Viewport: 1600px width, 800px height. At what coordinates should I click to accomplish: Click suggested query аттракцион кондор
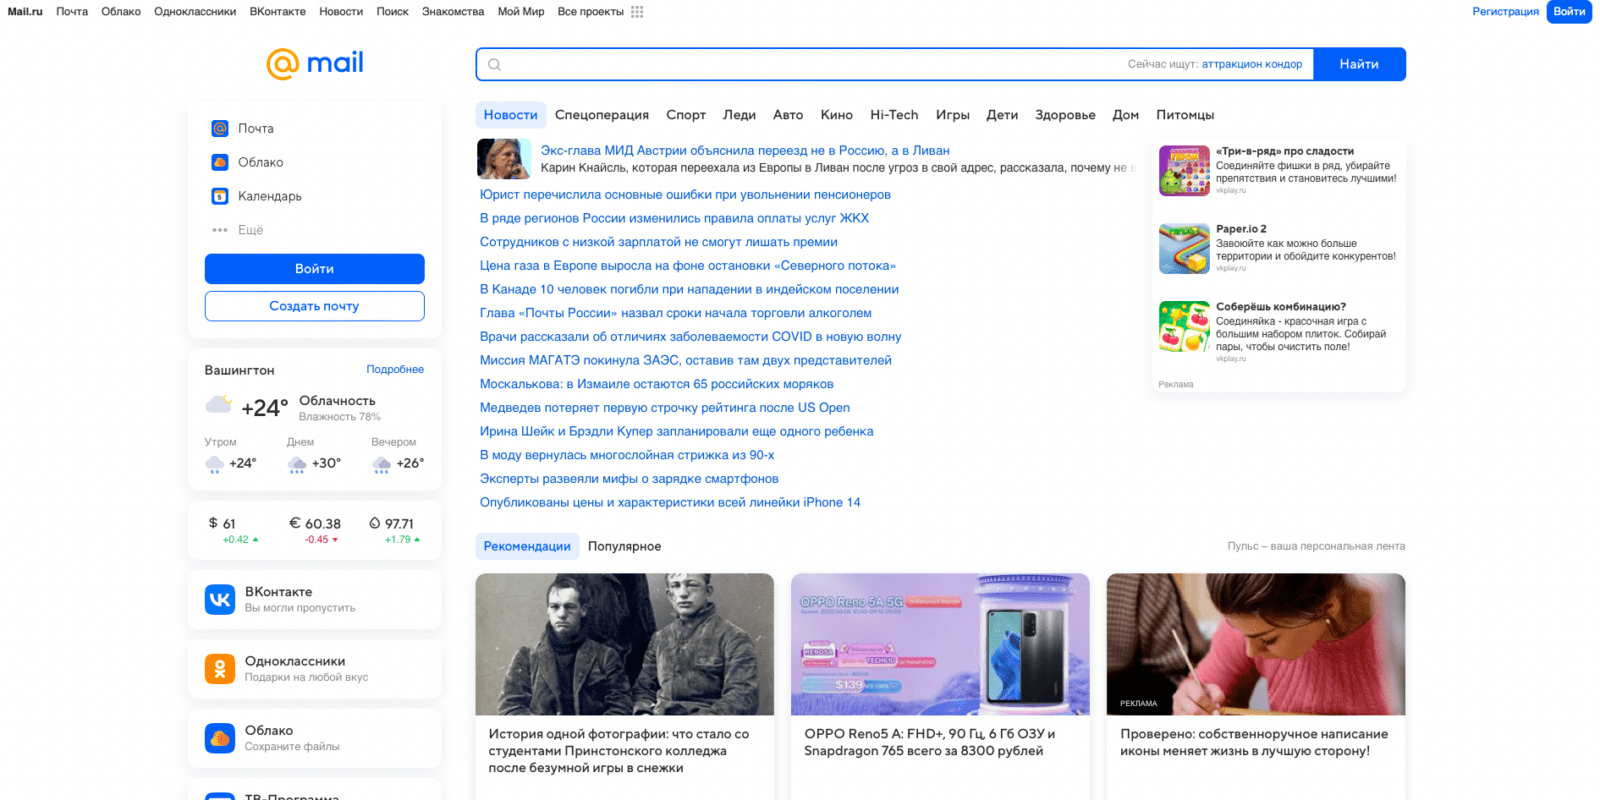point(1252,64)
